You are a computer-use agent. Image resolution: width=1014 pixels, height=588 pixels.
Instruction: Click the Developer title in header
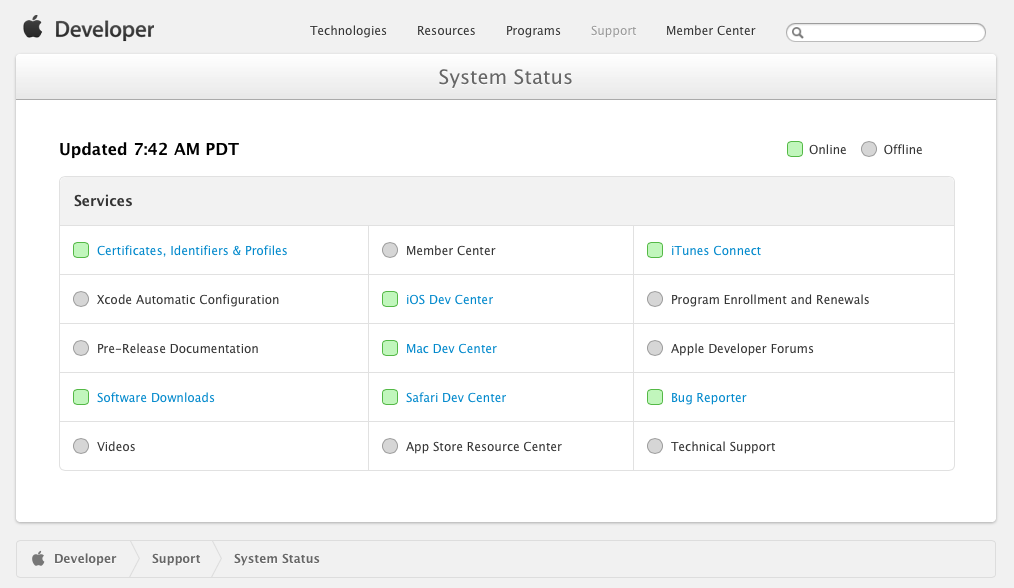point(104,30)
